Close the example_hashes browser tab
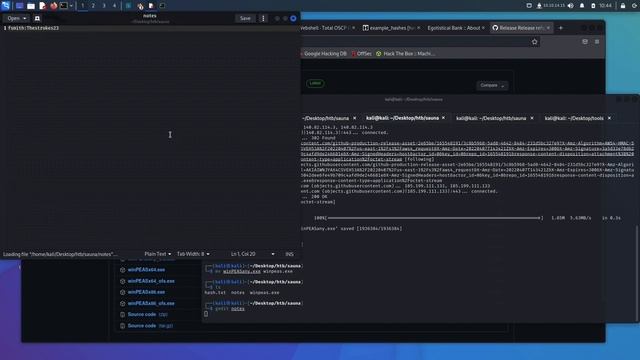 [419, 28]
